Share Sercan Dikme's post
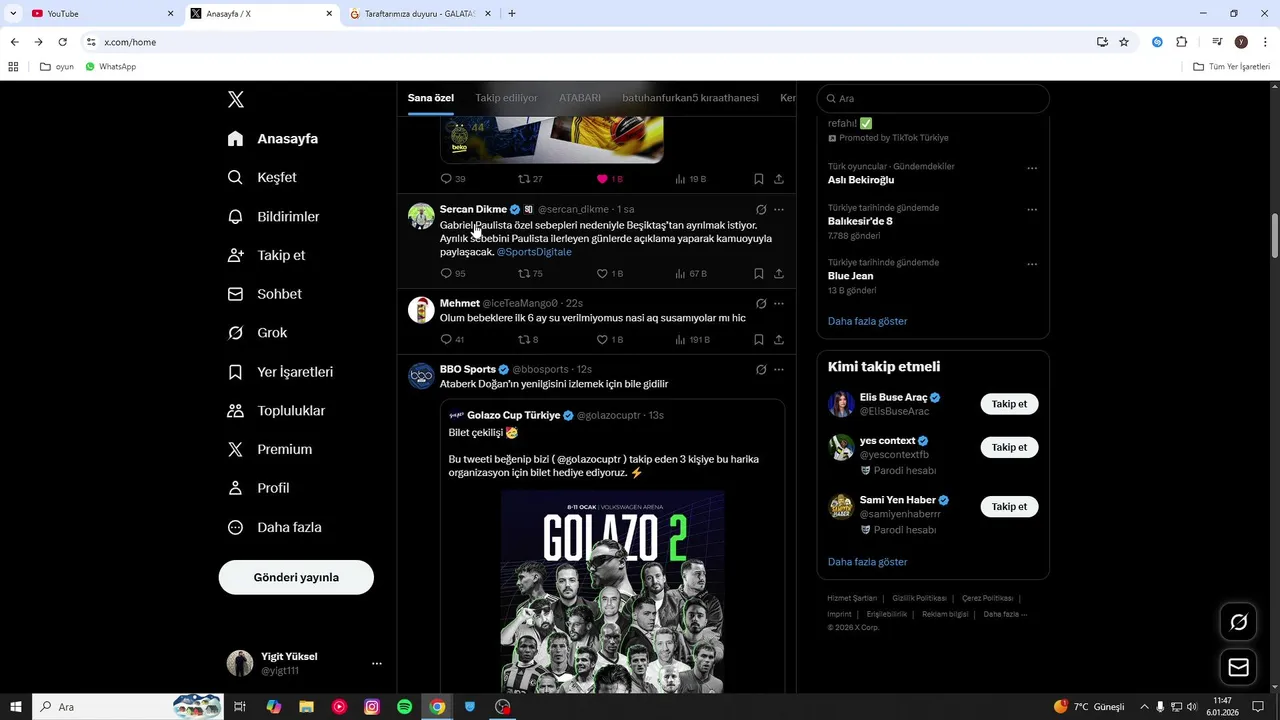Screen dimensions: 1280x720 pyautogui.click(x=779, y=273)
